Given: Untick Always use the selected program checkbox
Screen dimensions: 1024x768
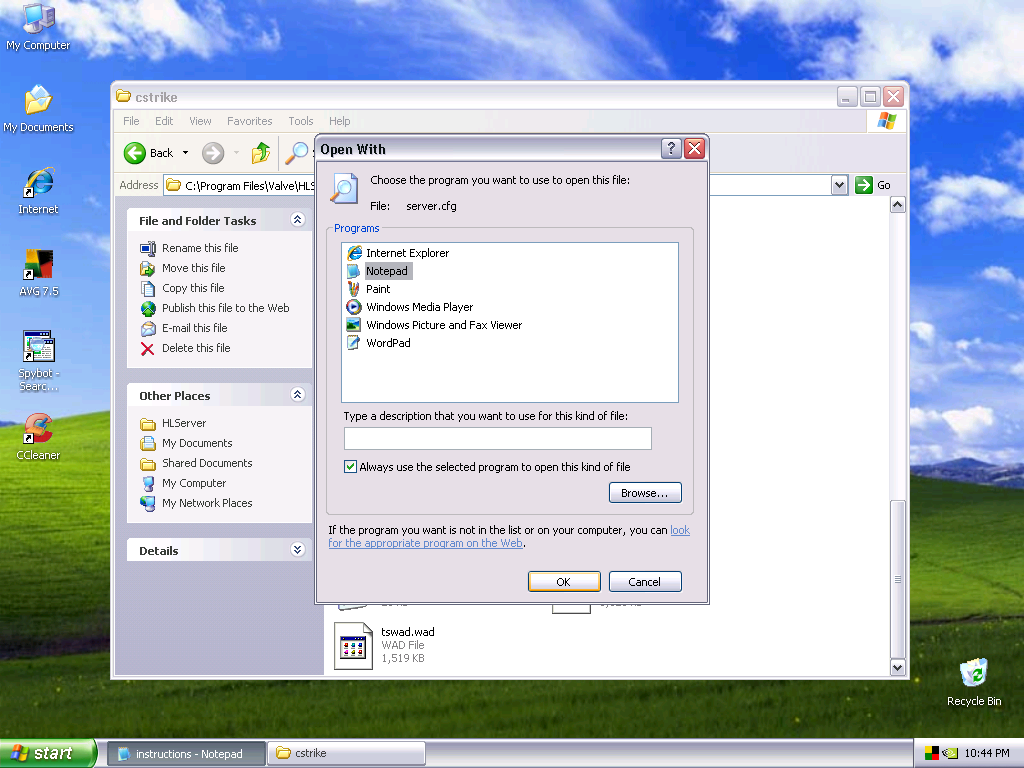Looking at the screenshot, I should (351, 466).
